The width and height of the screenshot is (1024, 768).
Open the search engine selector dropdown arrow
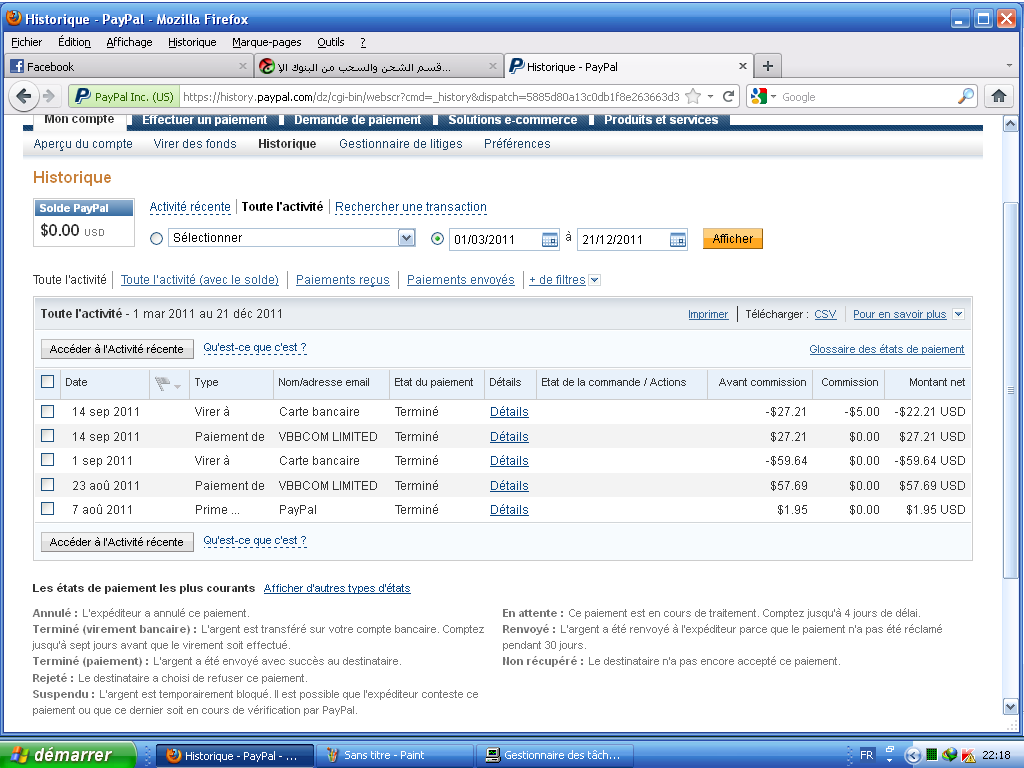[x=774, y=97]
